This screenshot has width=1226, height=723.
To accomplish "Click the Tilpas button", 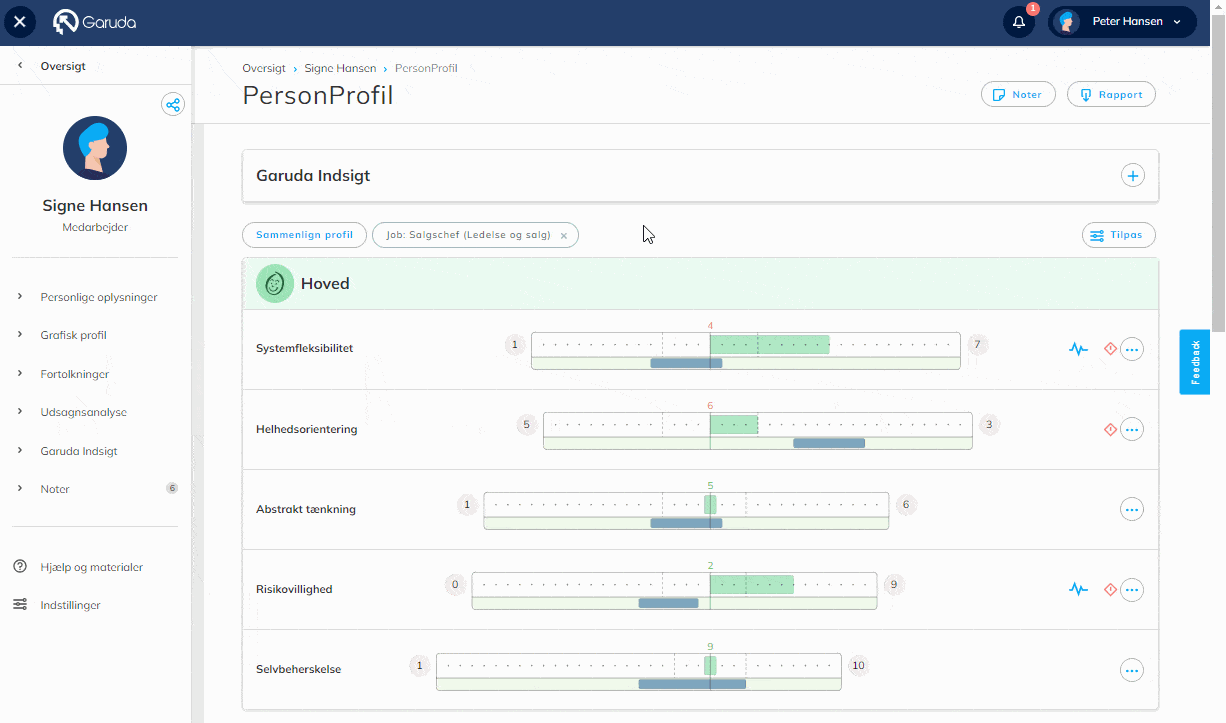I will click(1119, 235).
